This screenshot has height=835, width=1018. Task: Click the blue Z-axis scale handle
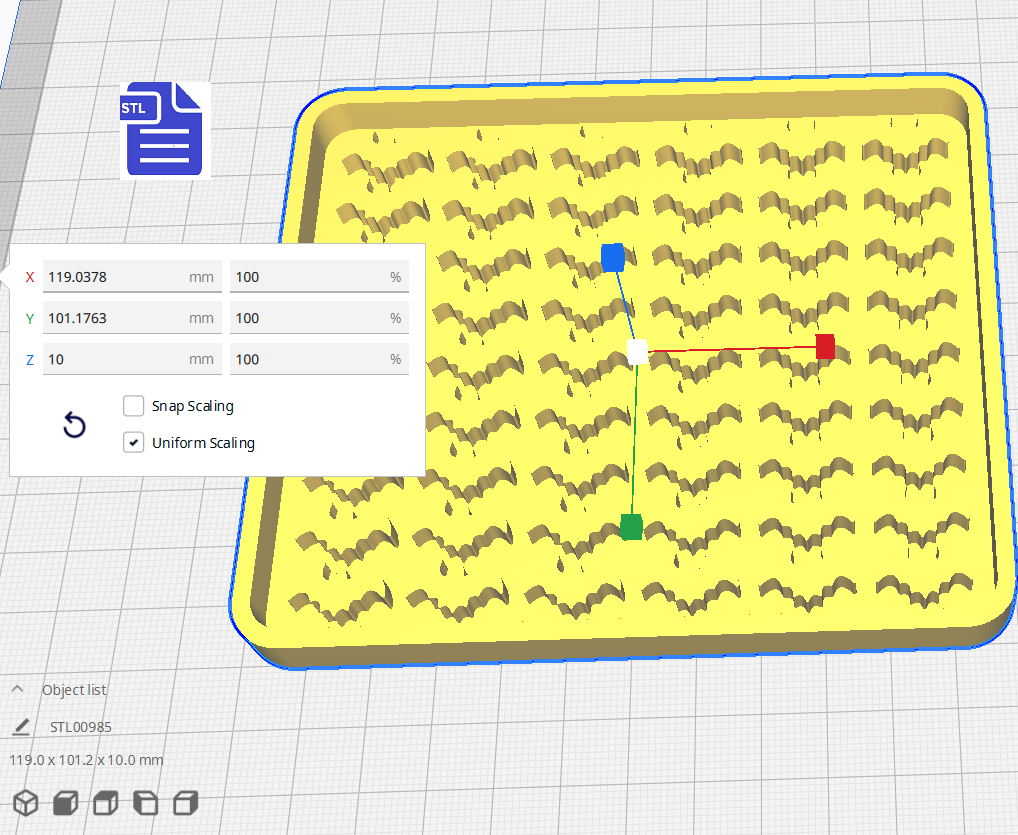pos(613,258)
